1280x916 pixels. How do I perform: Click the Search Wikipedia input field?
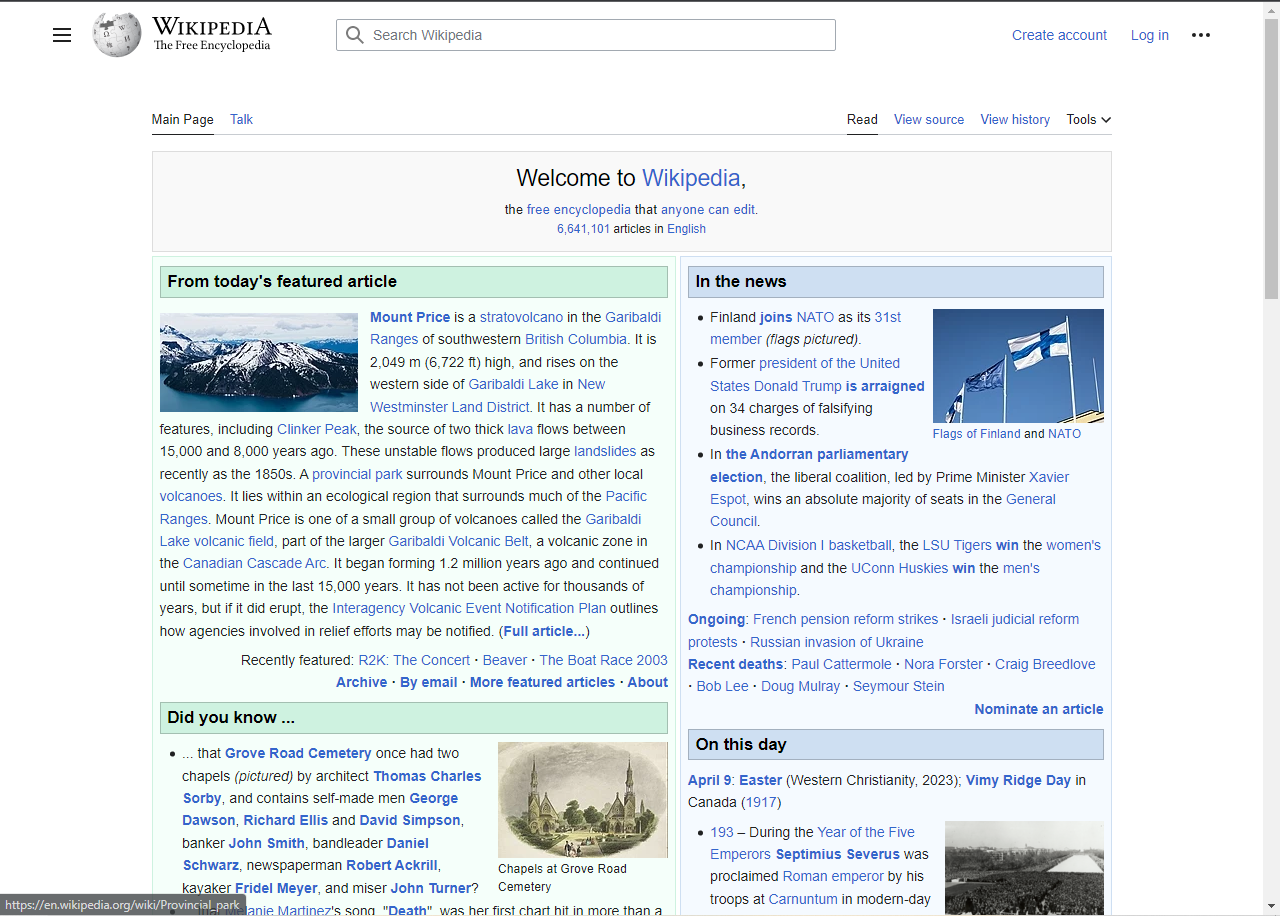pyautogui.click(x=586, y=35)
